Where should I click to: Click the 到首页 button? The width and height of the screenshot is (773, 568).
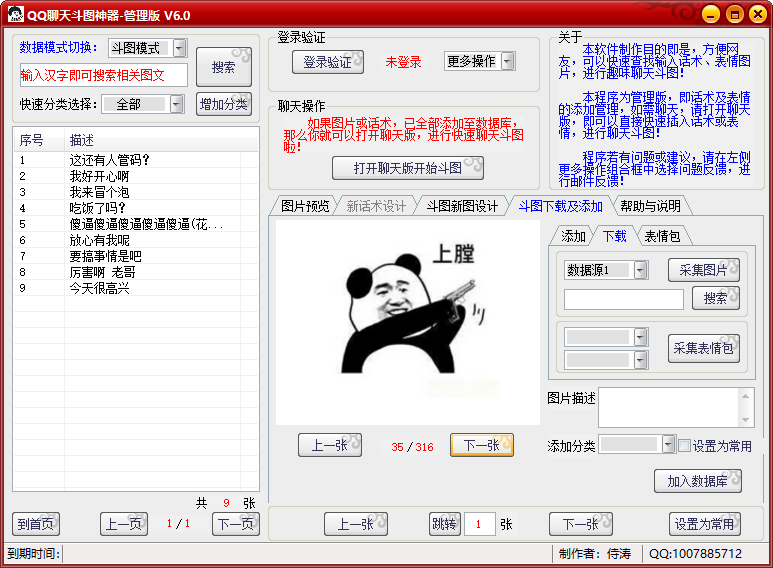pos(36,524)
